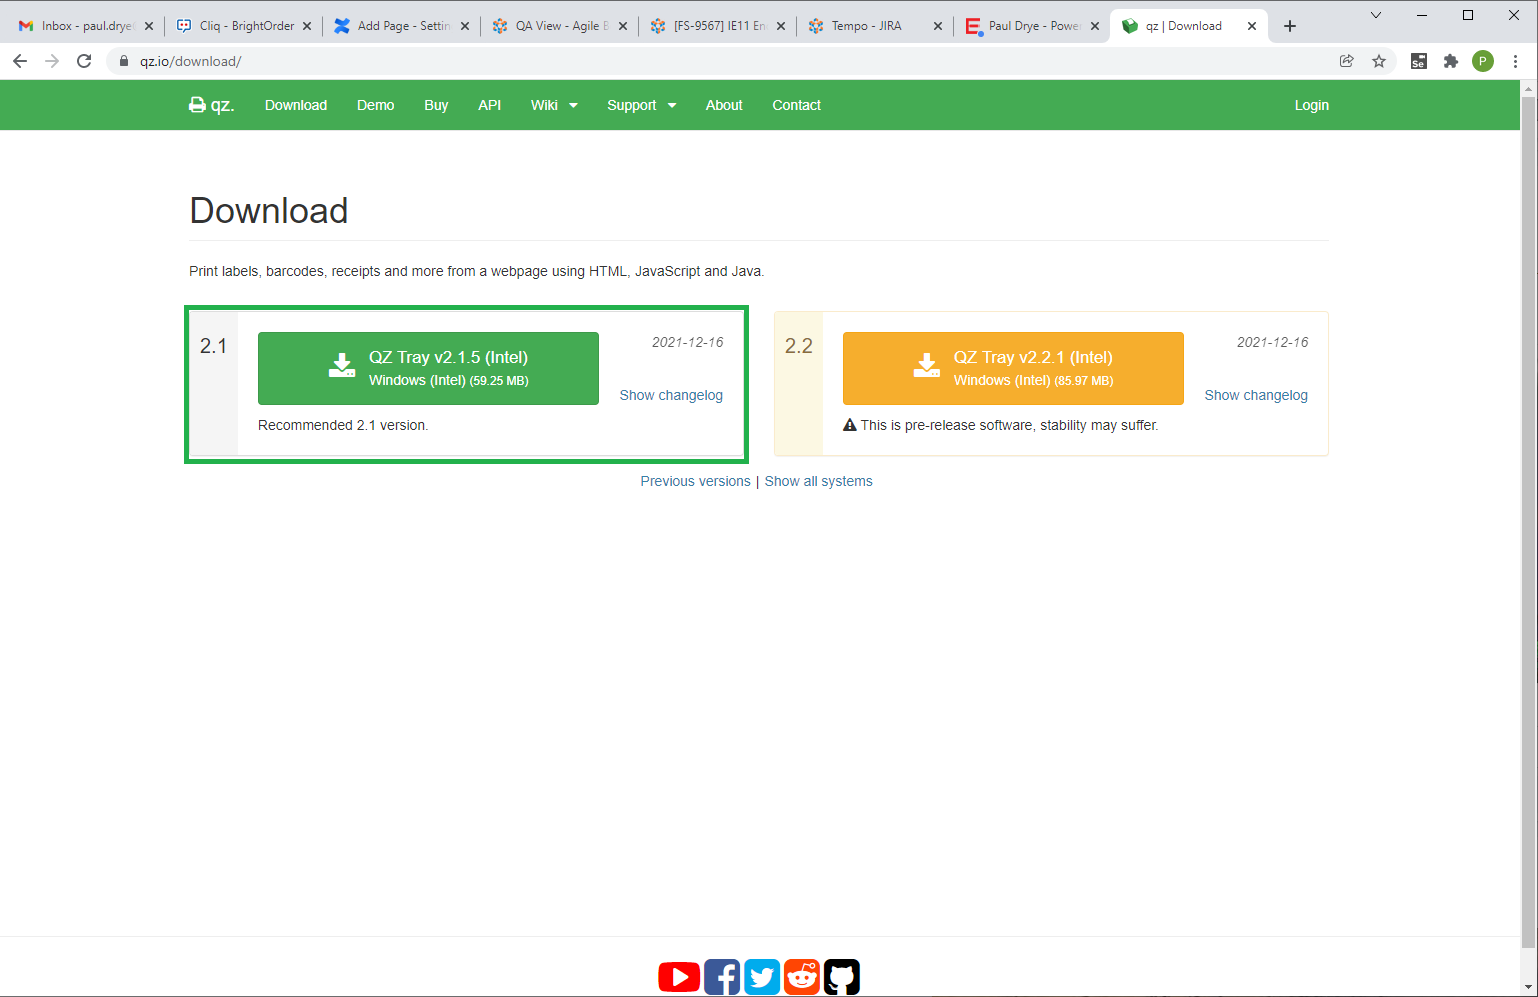This screenshot has width=1538, height=997.
Task: Open the tab search chevron button
Action: [x=1376, y=15]
